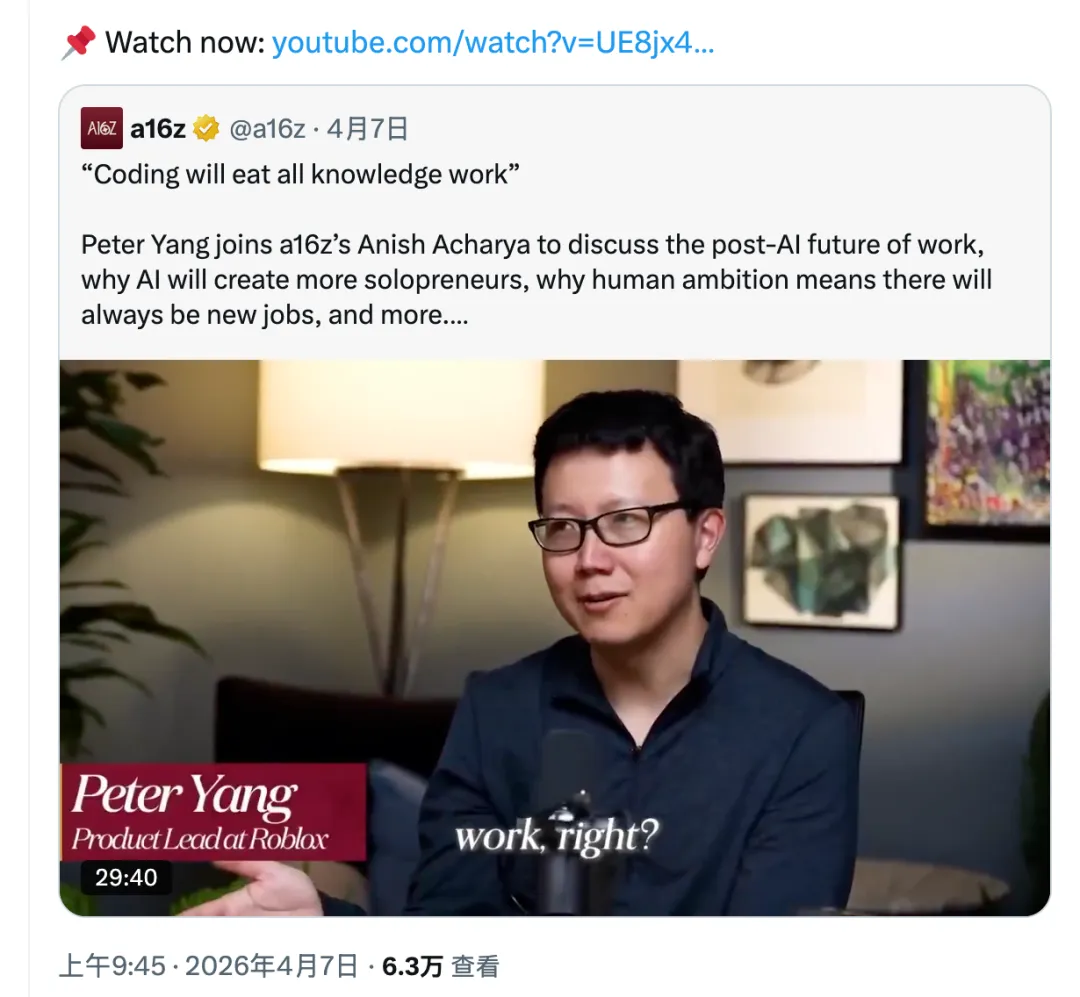1080x997 pixels.
Task: Click the 6.3万 查看 view count
Action: 440,966
